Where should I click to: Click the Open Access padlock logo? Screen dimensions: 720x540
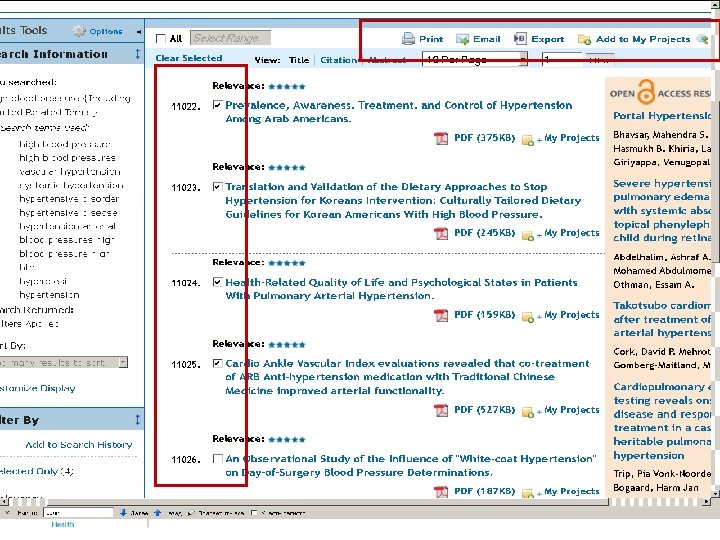pos(646,92)
